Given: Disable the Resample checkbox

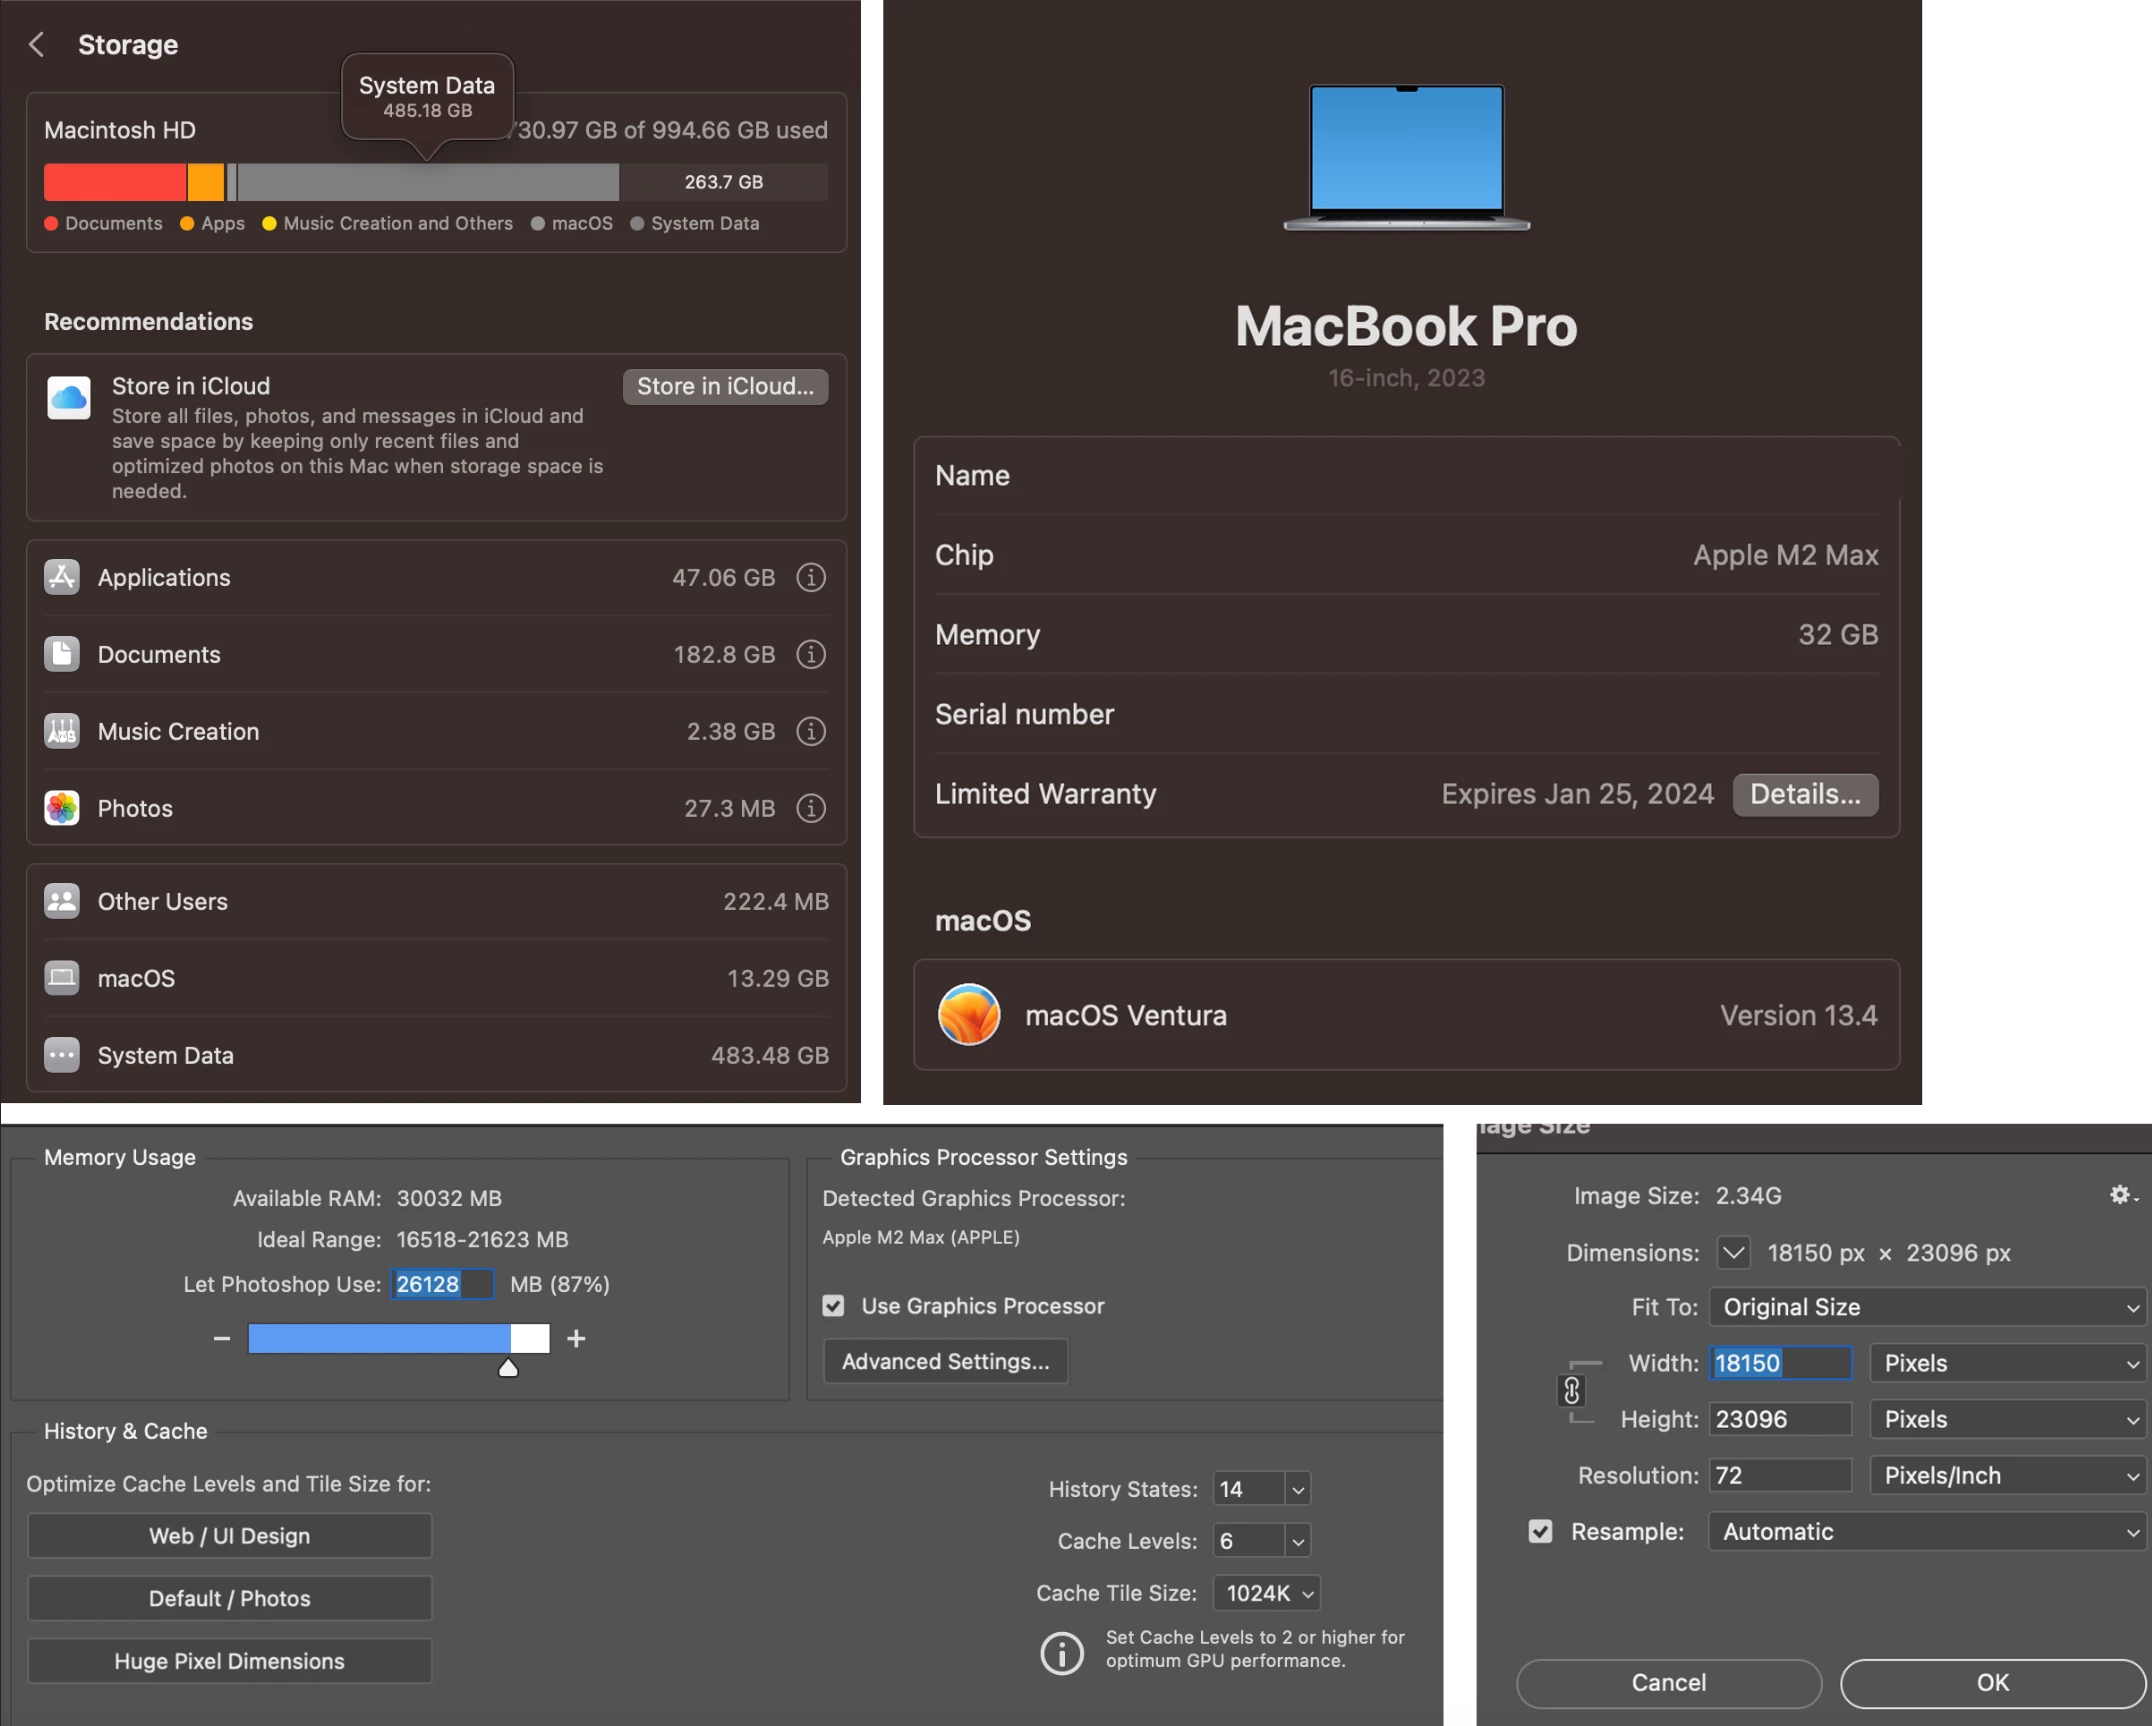Looking at the screenshot, I should tap(1540, 1532).
